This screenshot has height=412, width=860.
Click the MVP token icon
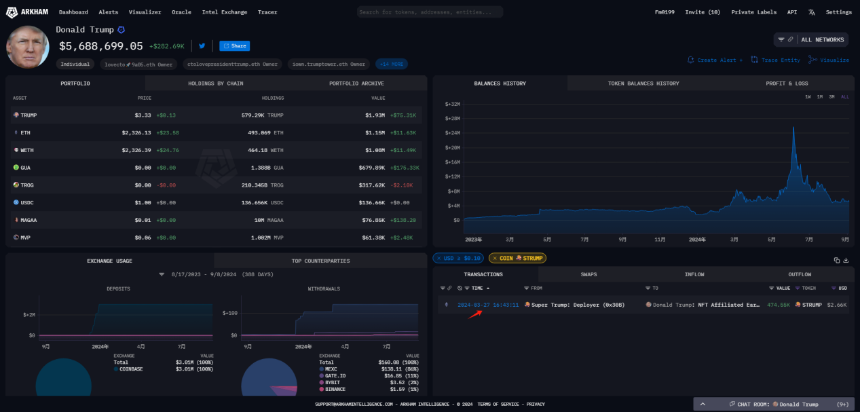[x=15, y=238]
